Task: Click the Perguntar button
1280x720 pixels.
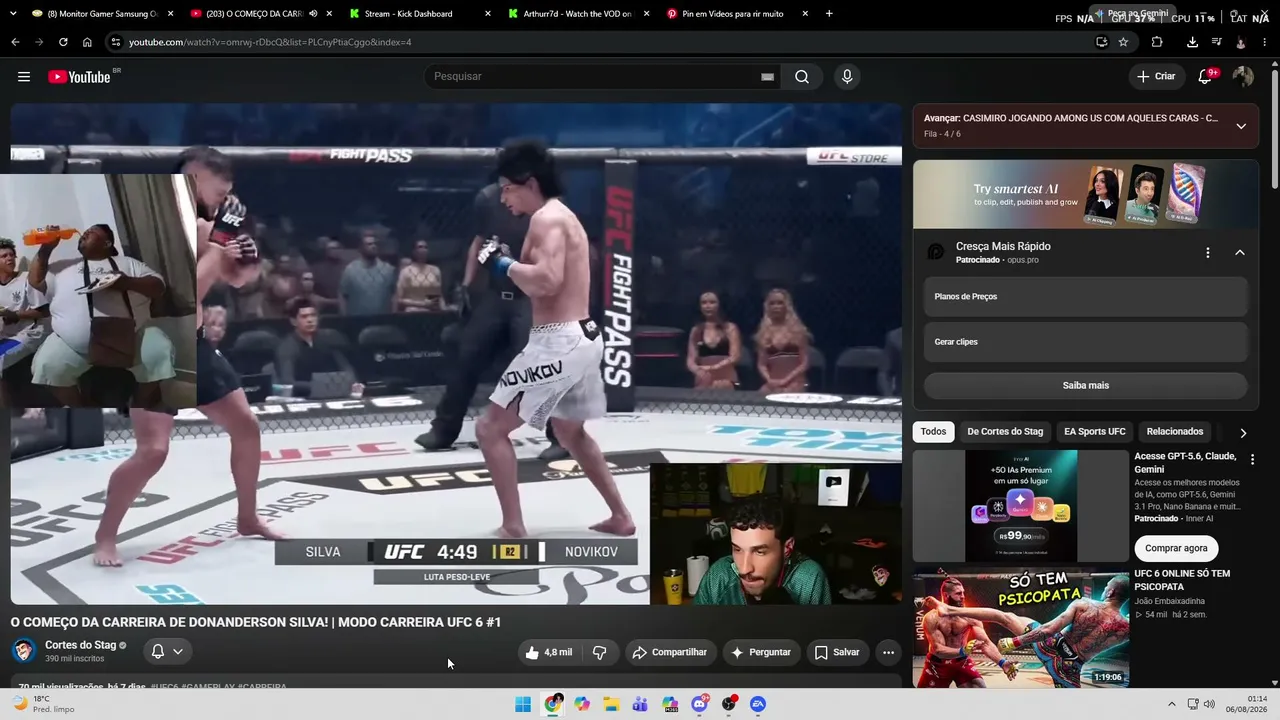Action: (x=762, y=652)
